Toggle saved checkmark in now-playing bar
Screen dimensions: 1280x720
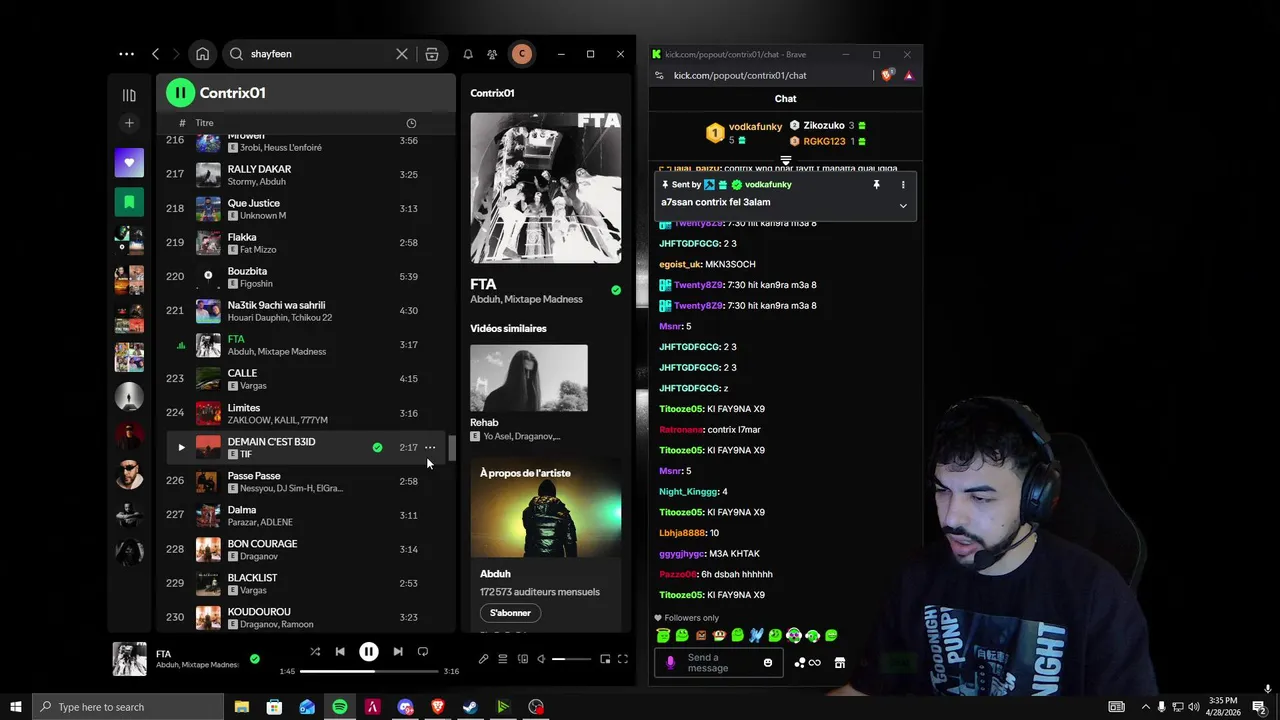(x=254, y=659)
